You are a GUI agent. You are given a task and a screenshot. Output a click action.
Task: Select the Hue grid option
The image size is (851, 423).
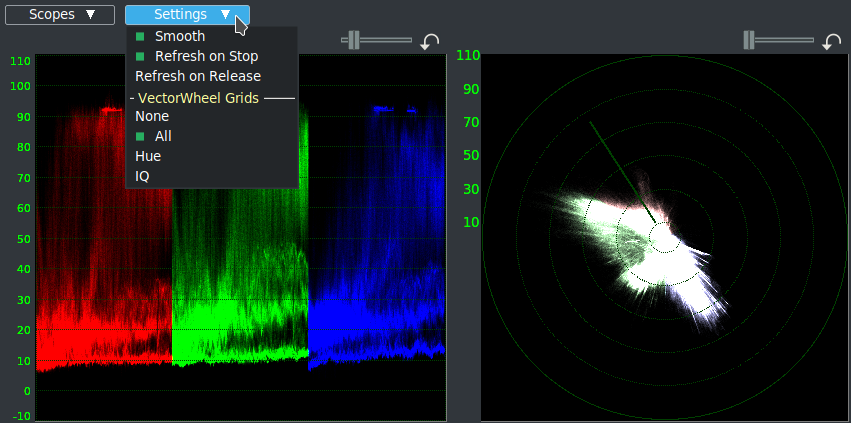pos(148,156)
